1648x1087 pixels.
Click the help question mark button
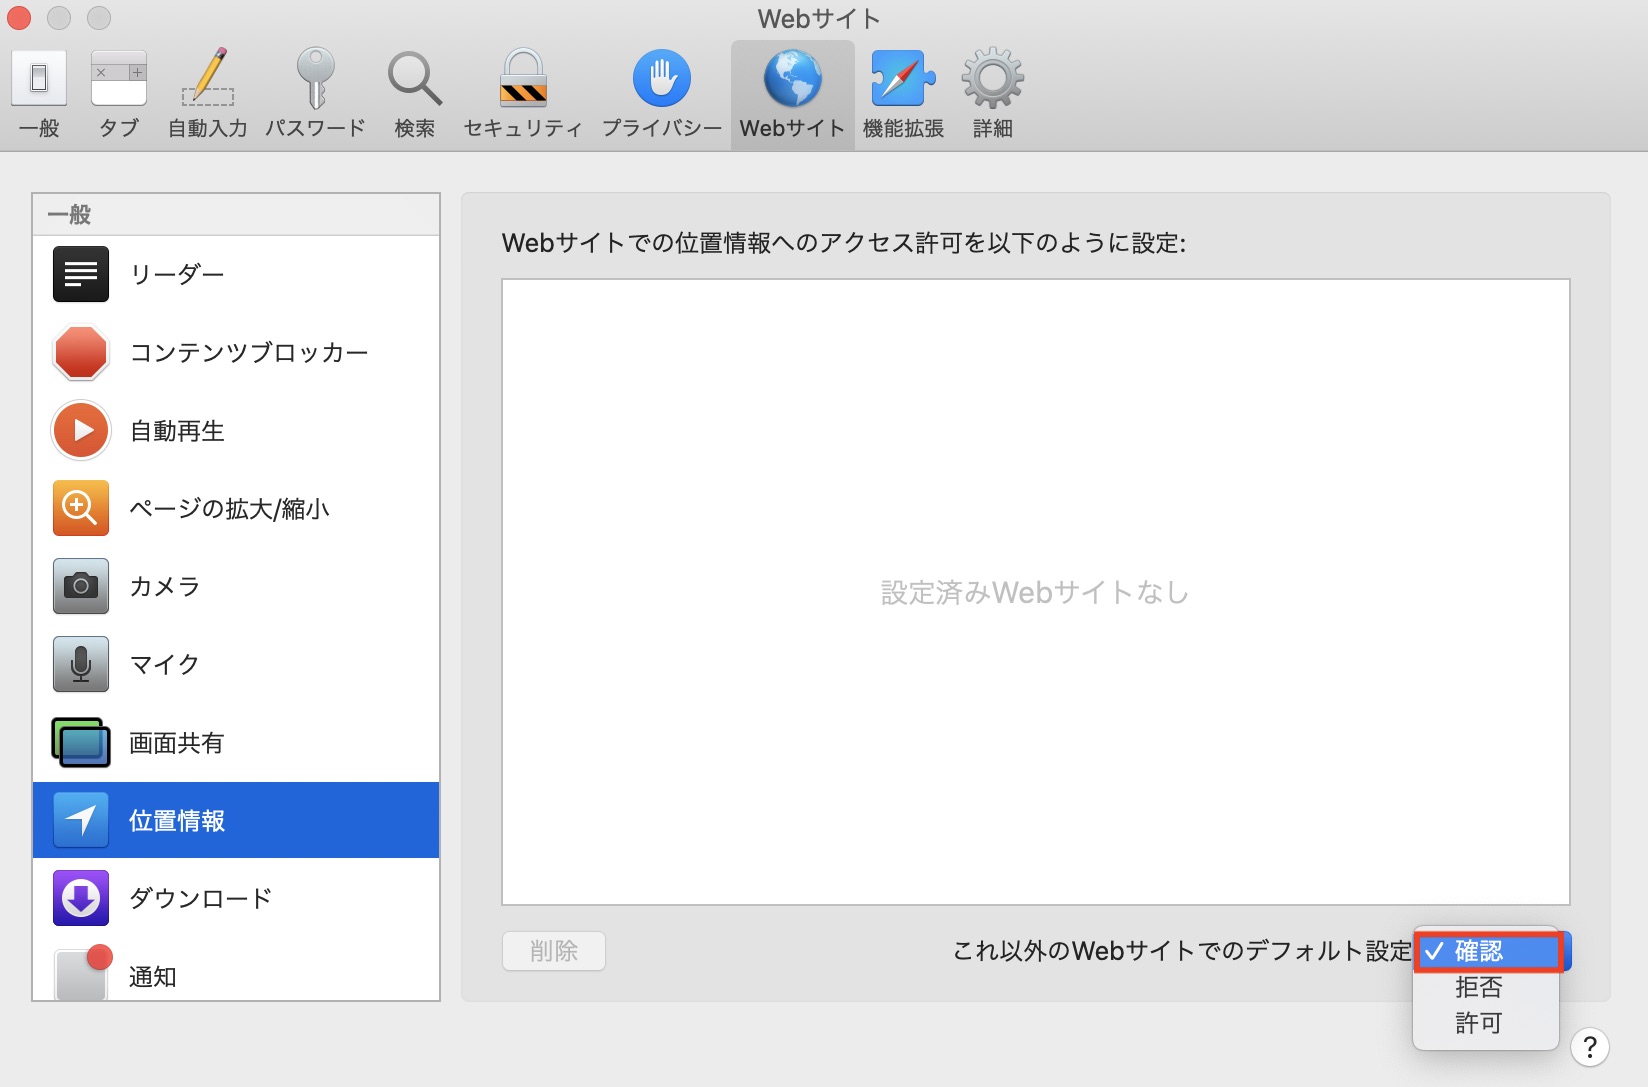[1589, 1048]
